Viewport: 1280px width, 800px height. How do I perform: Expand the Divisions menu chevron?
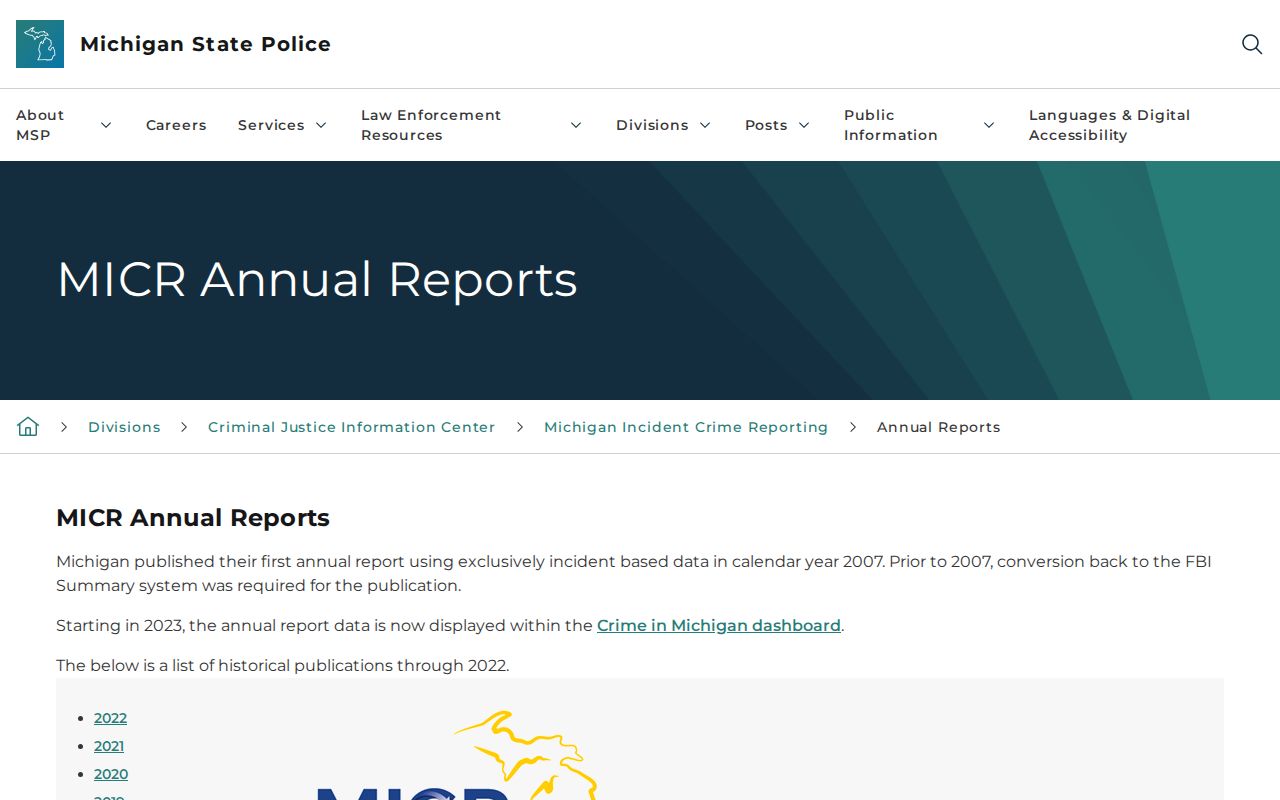tap(705, 125)
